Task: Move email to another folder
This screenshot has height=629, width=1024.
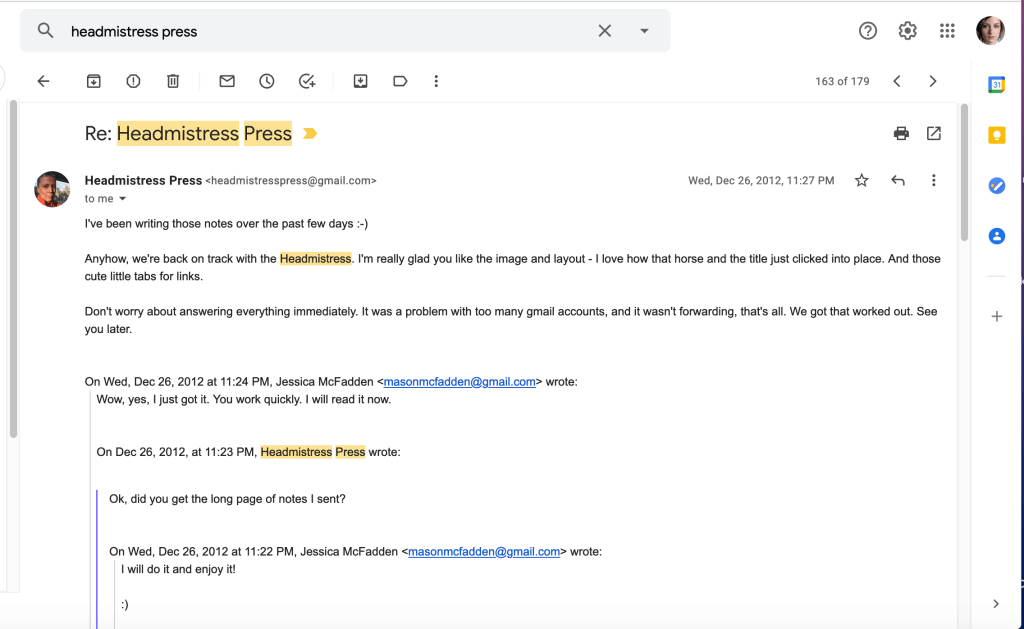Action: 361,81
